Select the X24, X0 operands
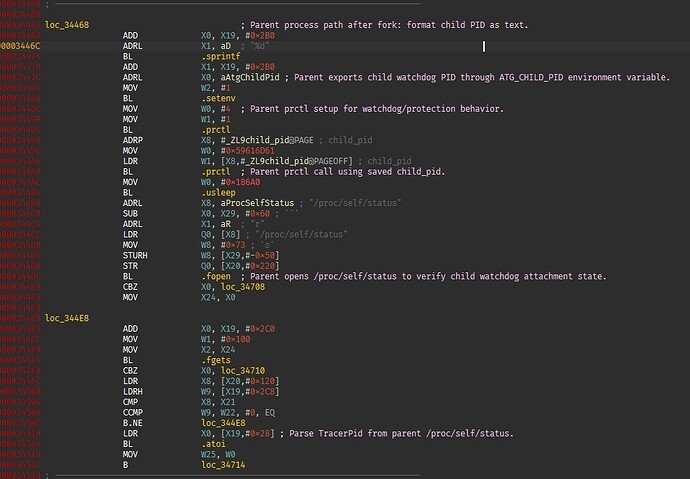 218,297
